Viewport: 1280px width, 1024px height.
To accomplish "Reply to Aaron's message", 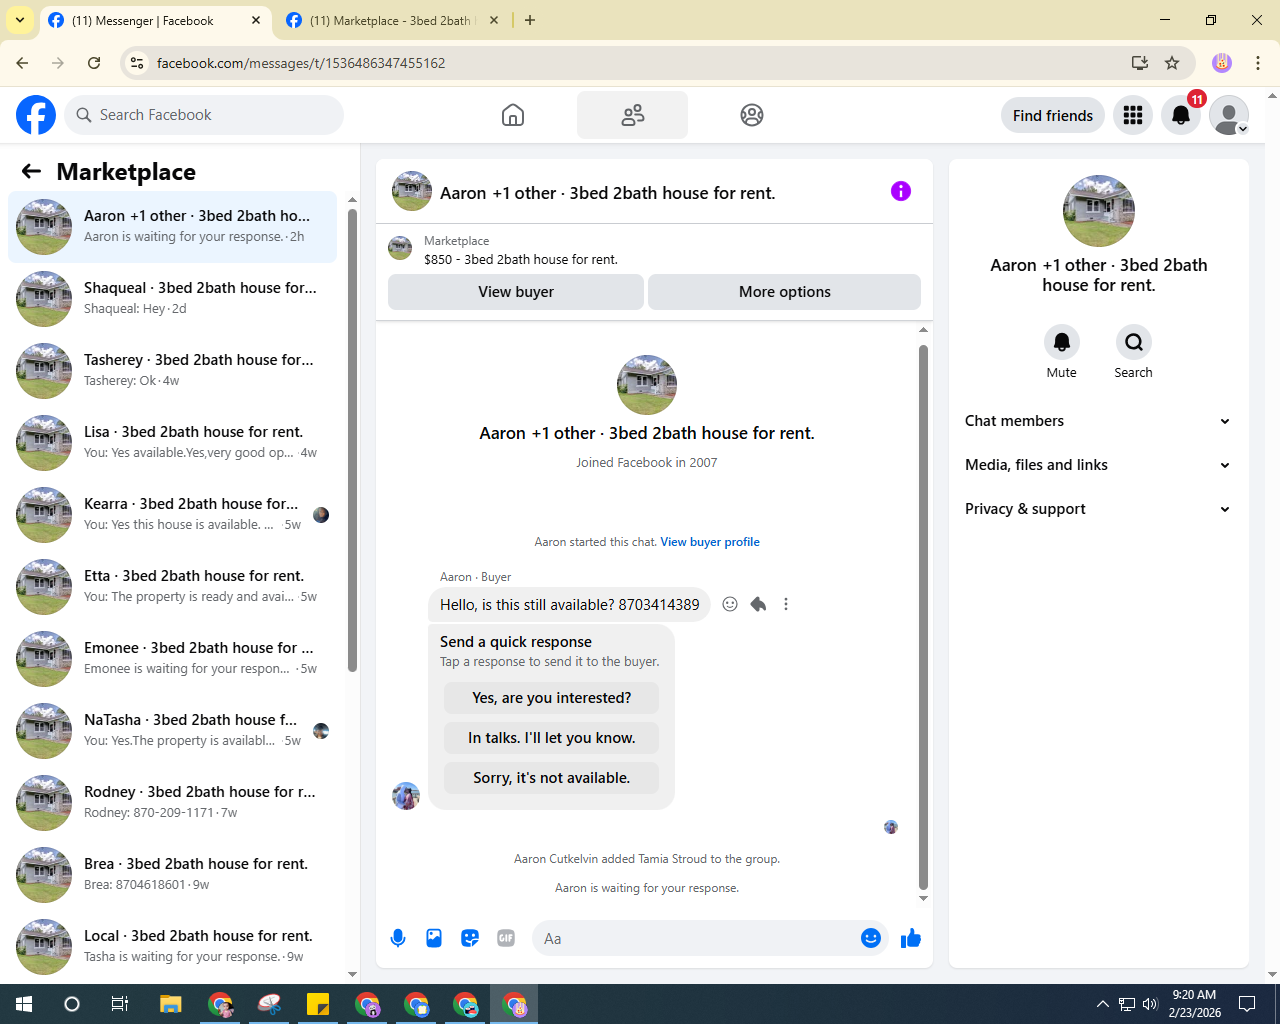I will (x=758, y=604).
